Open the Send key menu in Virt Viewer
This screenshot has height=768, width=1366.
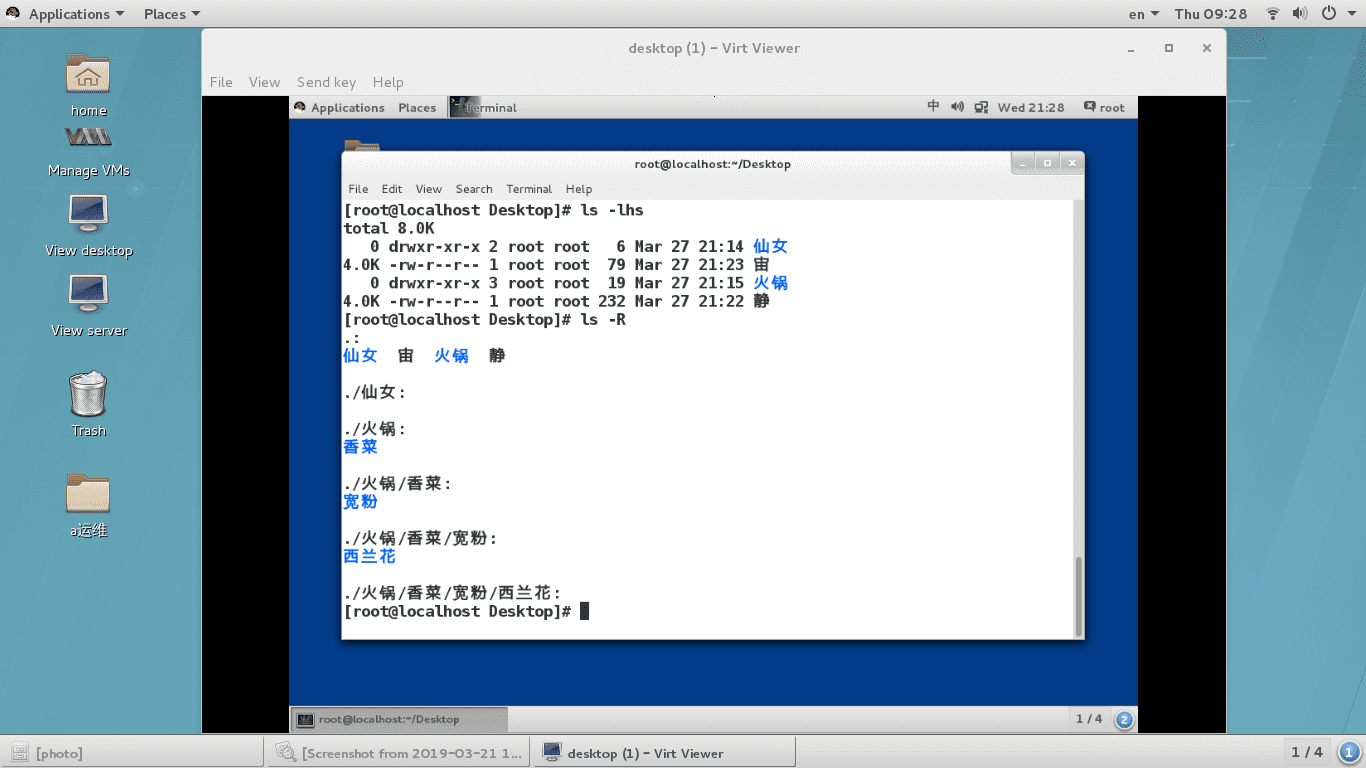[326, 82]
